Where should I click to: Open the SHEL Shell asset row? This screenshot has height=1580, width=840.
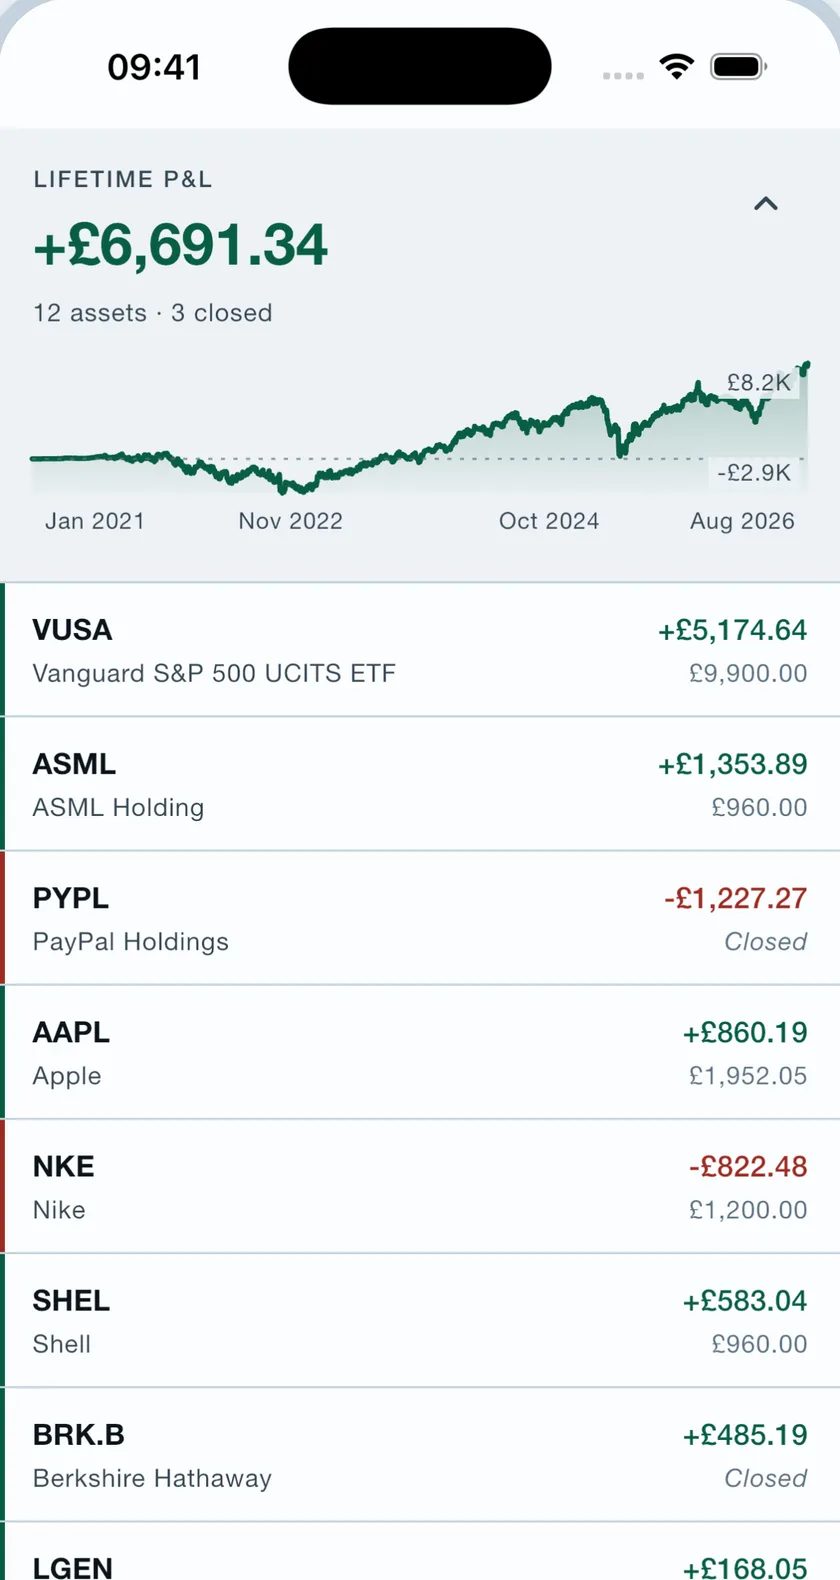420,1320
